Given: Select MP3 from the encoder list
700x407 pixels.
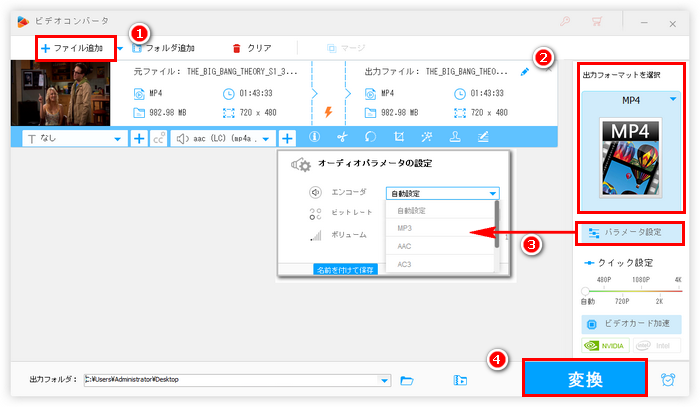Looking at the screenshot, I should [405, 228].
